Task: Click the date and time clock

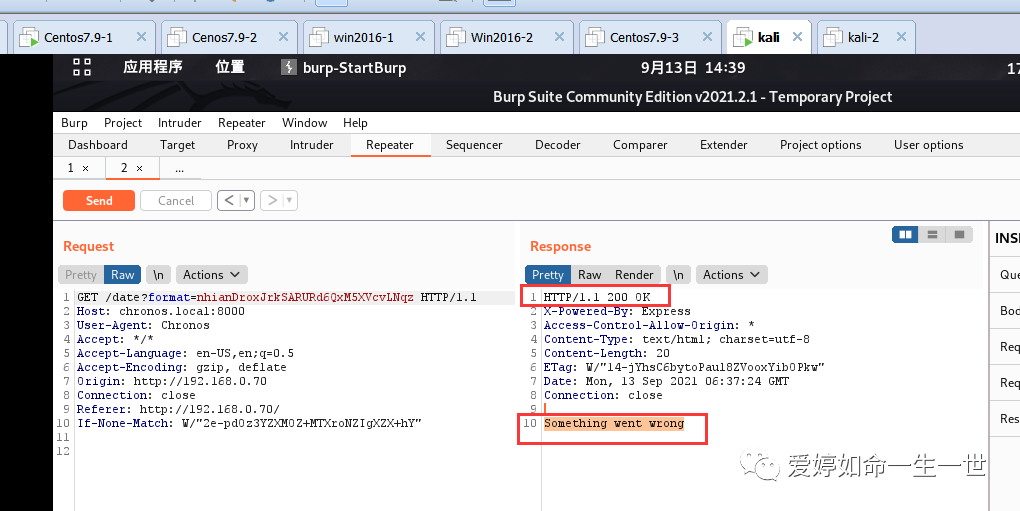Action: 693,68
